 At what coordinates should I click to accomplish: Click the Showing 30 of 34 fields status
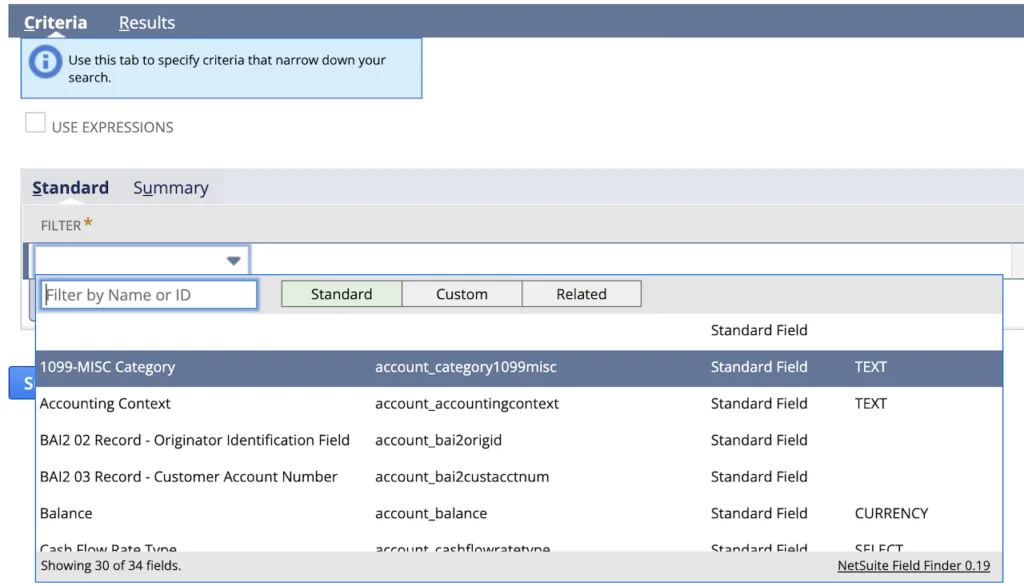pyautogui.click(x=111, y=566)
